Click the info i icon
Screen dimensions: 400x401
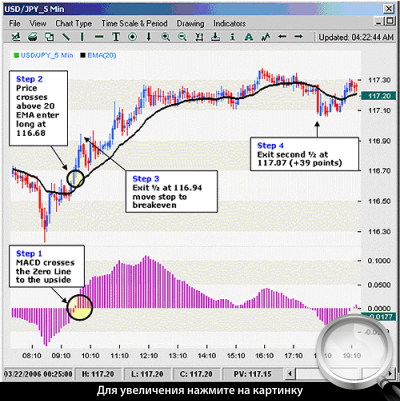point(232,36)
